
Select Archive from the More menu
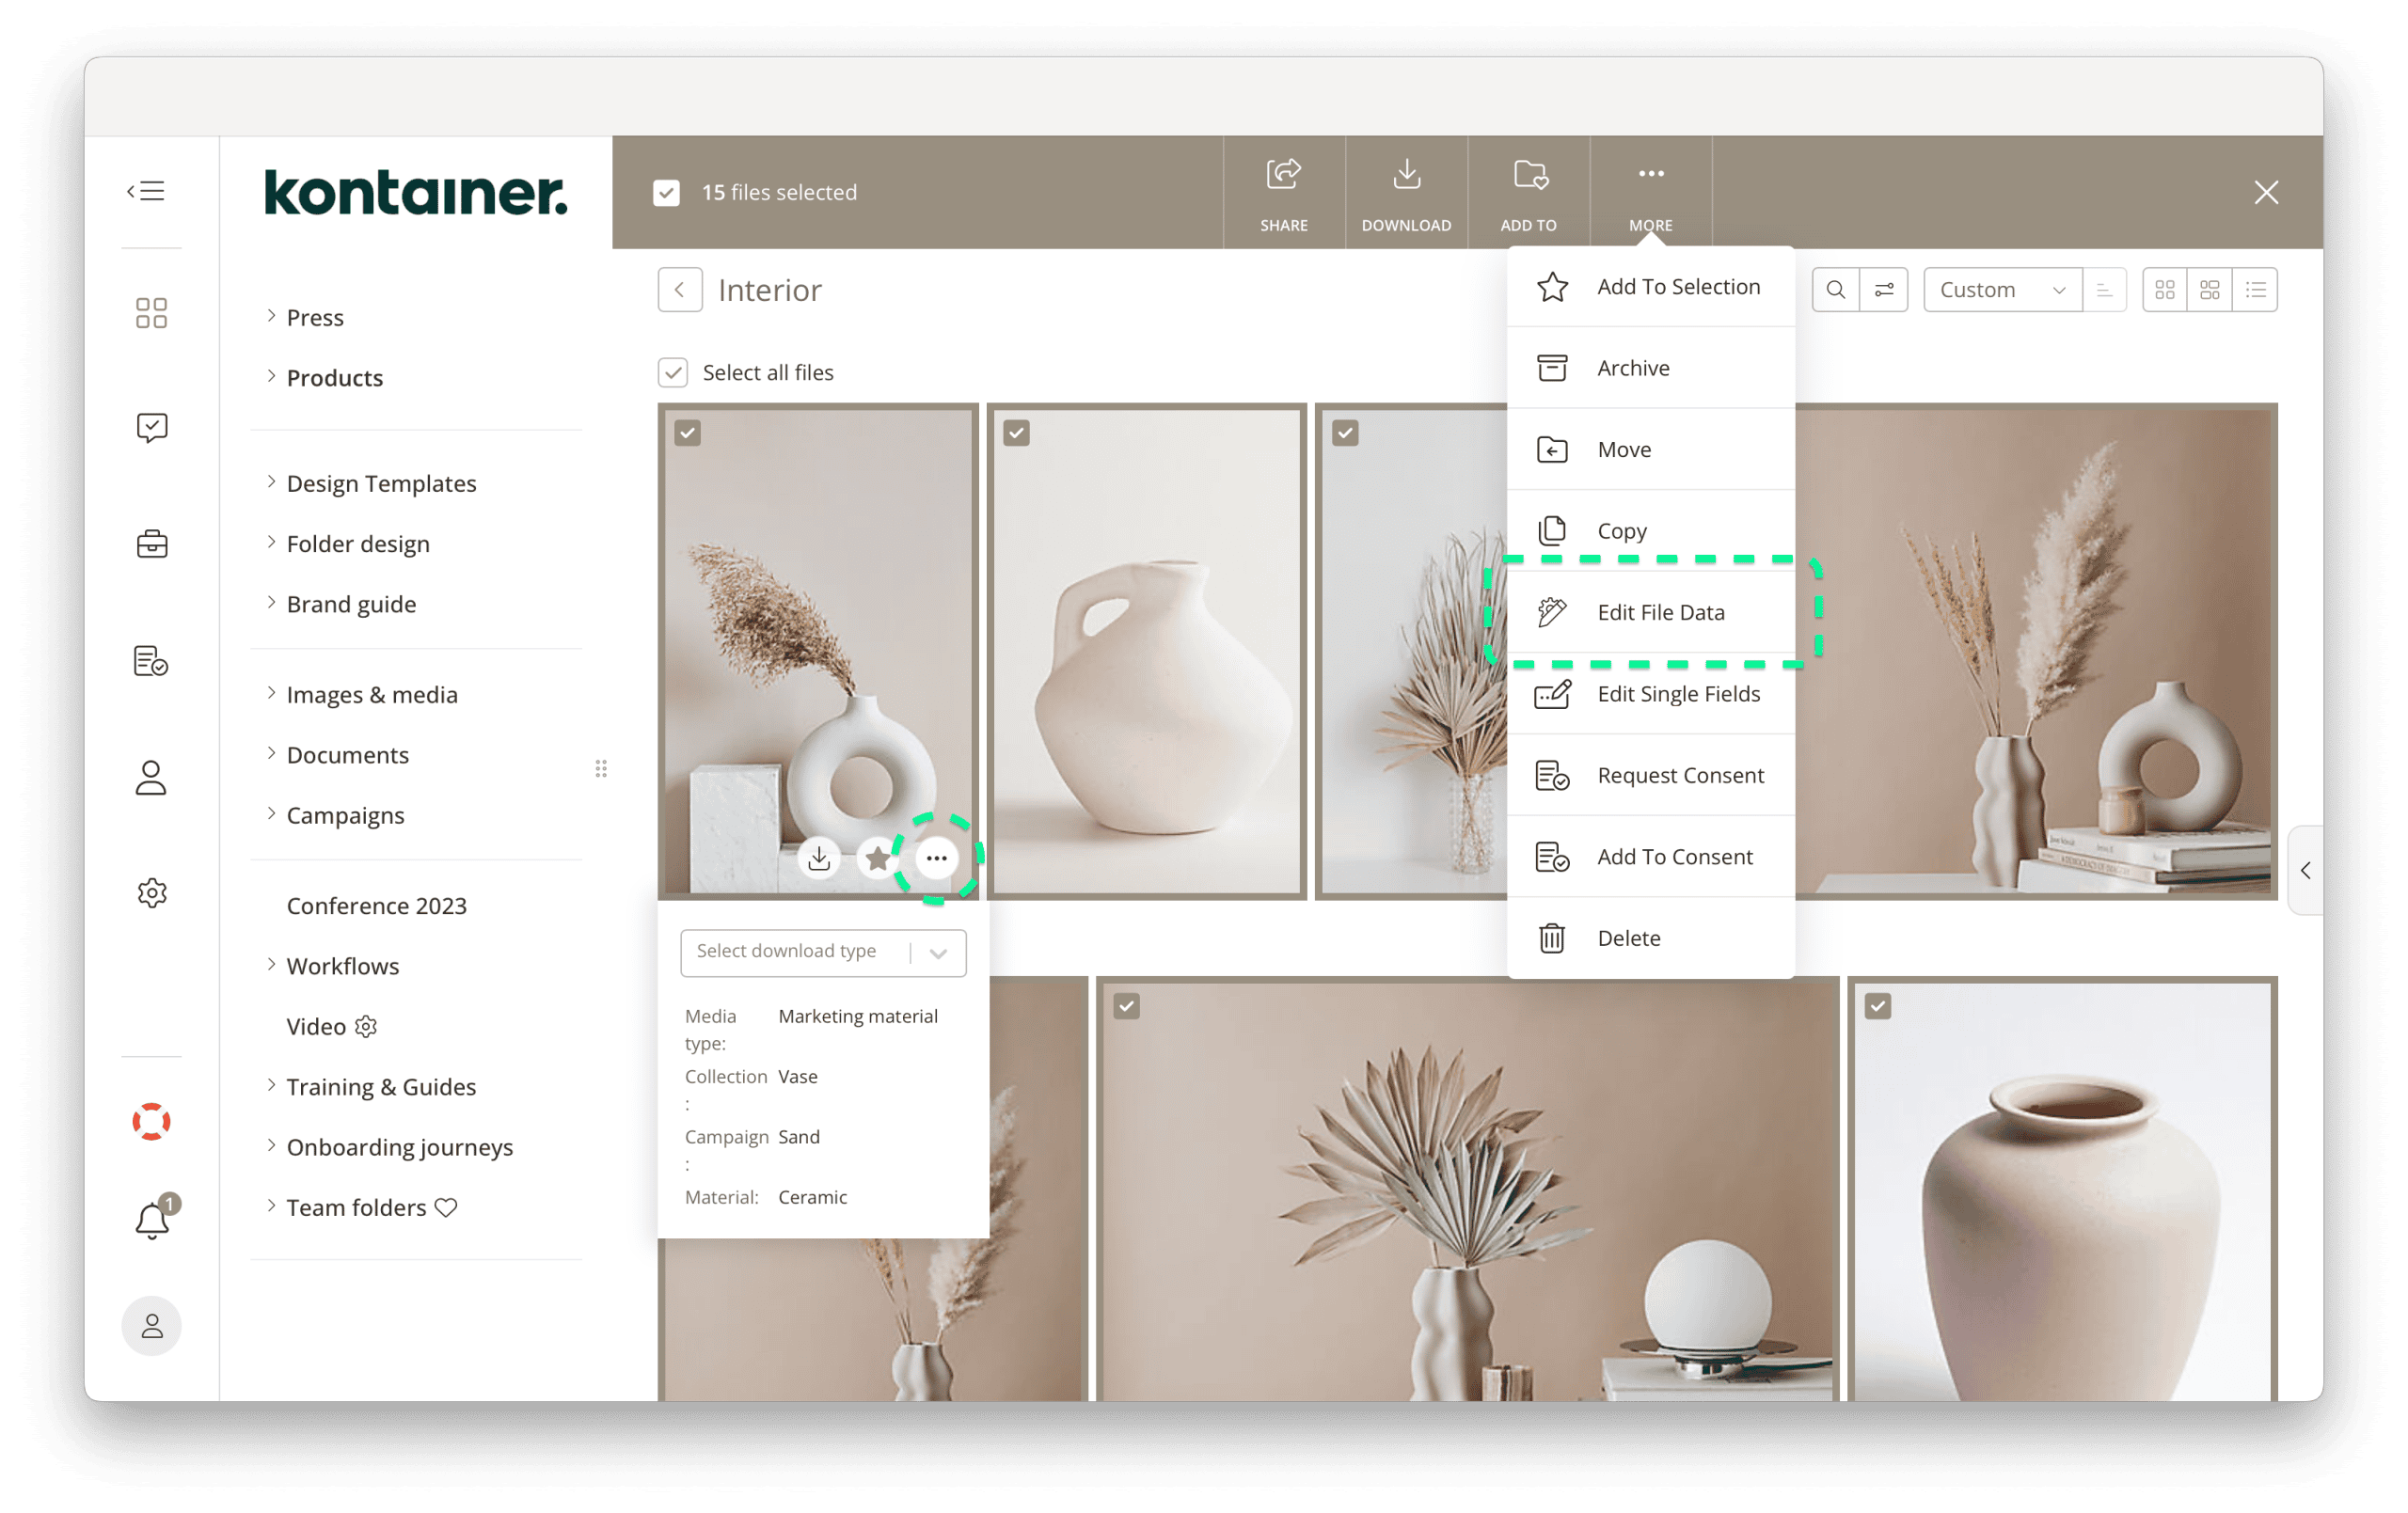click(1633, 367)
